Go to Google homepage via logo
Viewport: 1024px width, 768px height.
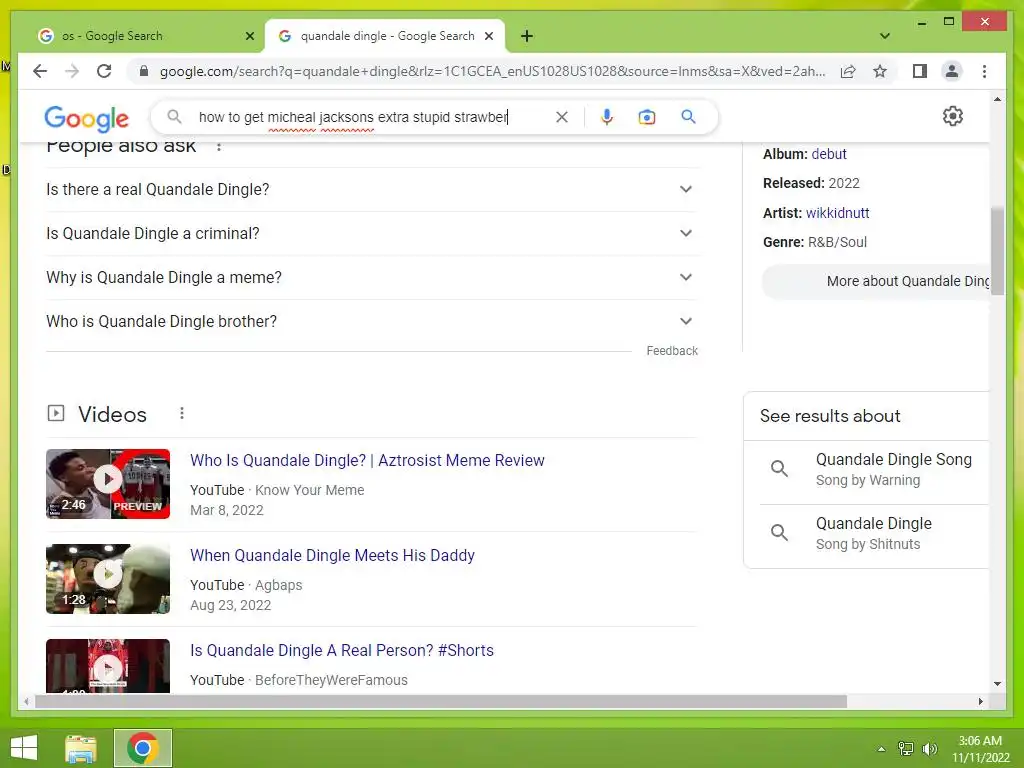(x=86, y=118)
